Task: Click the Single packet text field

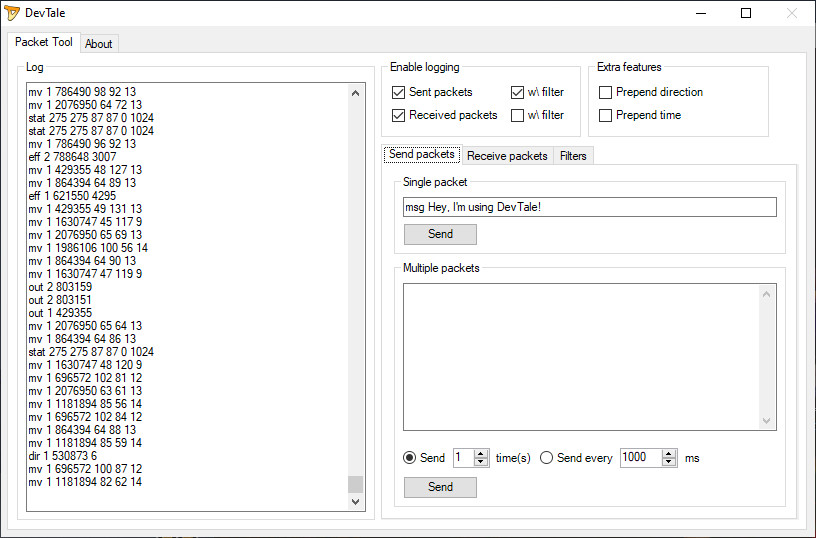Action: pyautogui.click(x=590, y=207)
